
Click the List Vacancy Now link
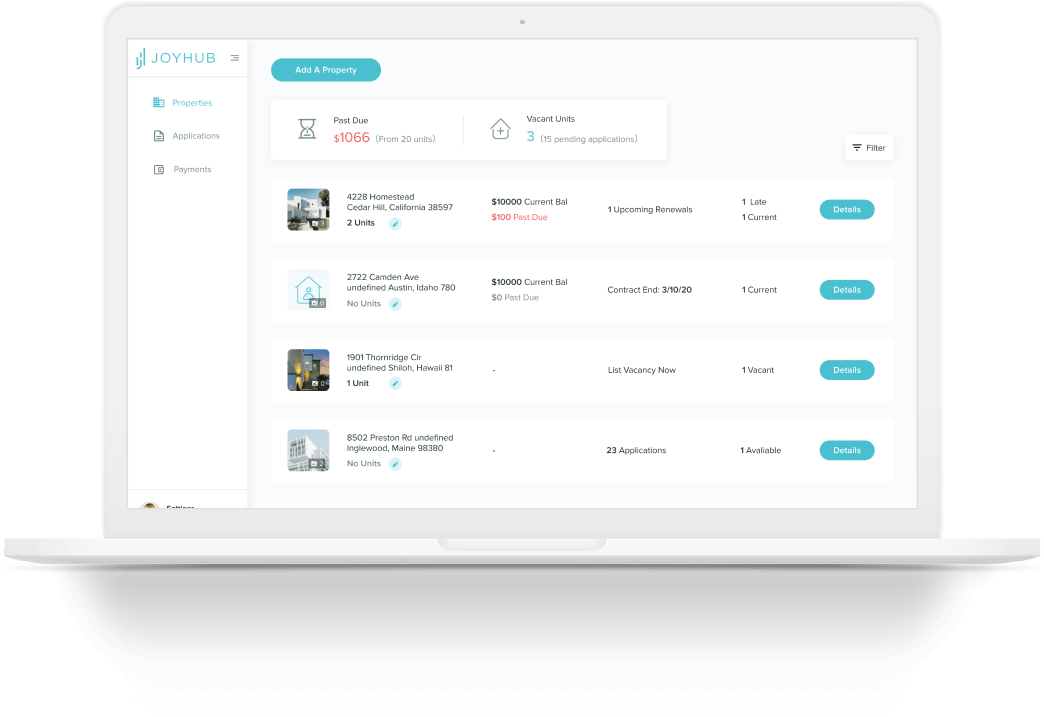(641, 370)
